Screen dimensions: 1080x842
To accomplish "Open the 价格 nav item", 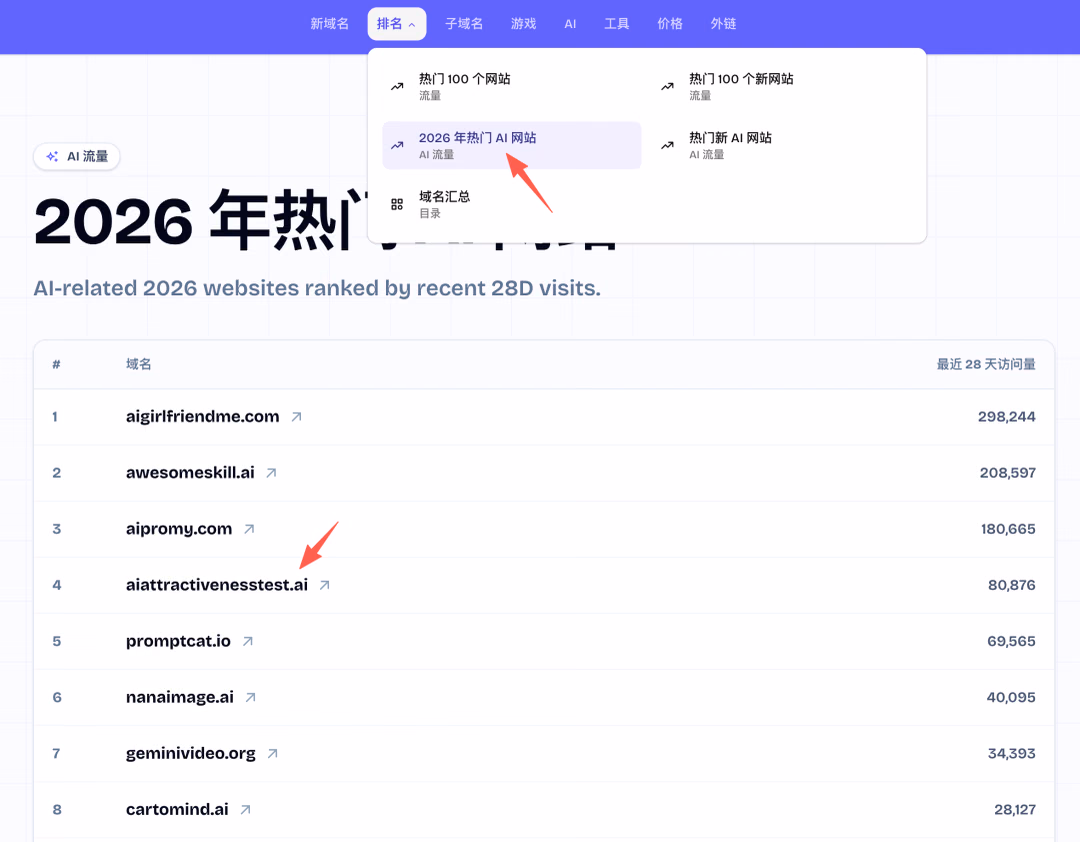I will [669, 24].
